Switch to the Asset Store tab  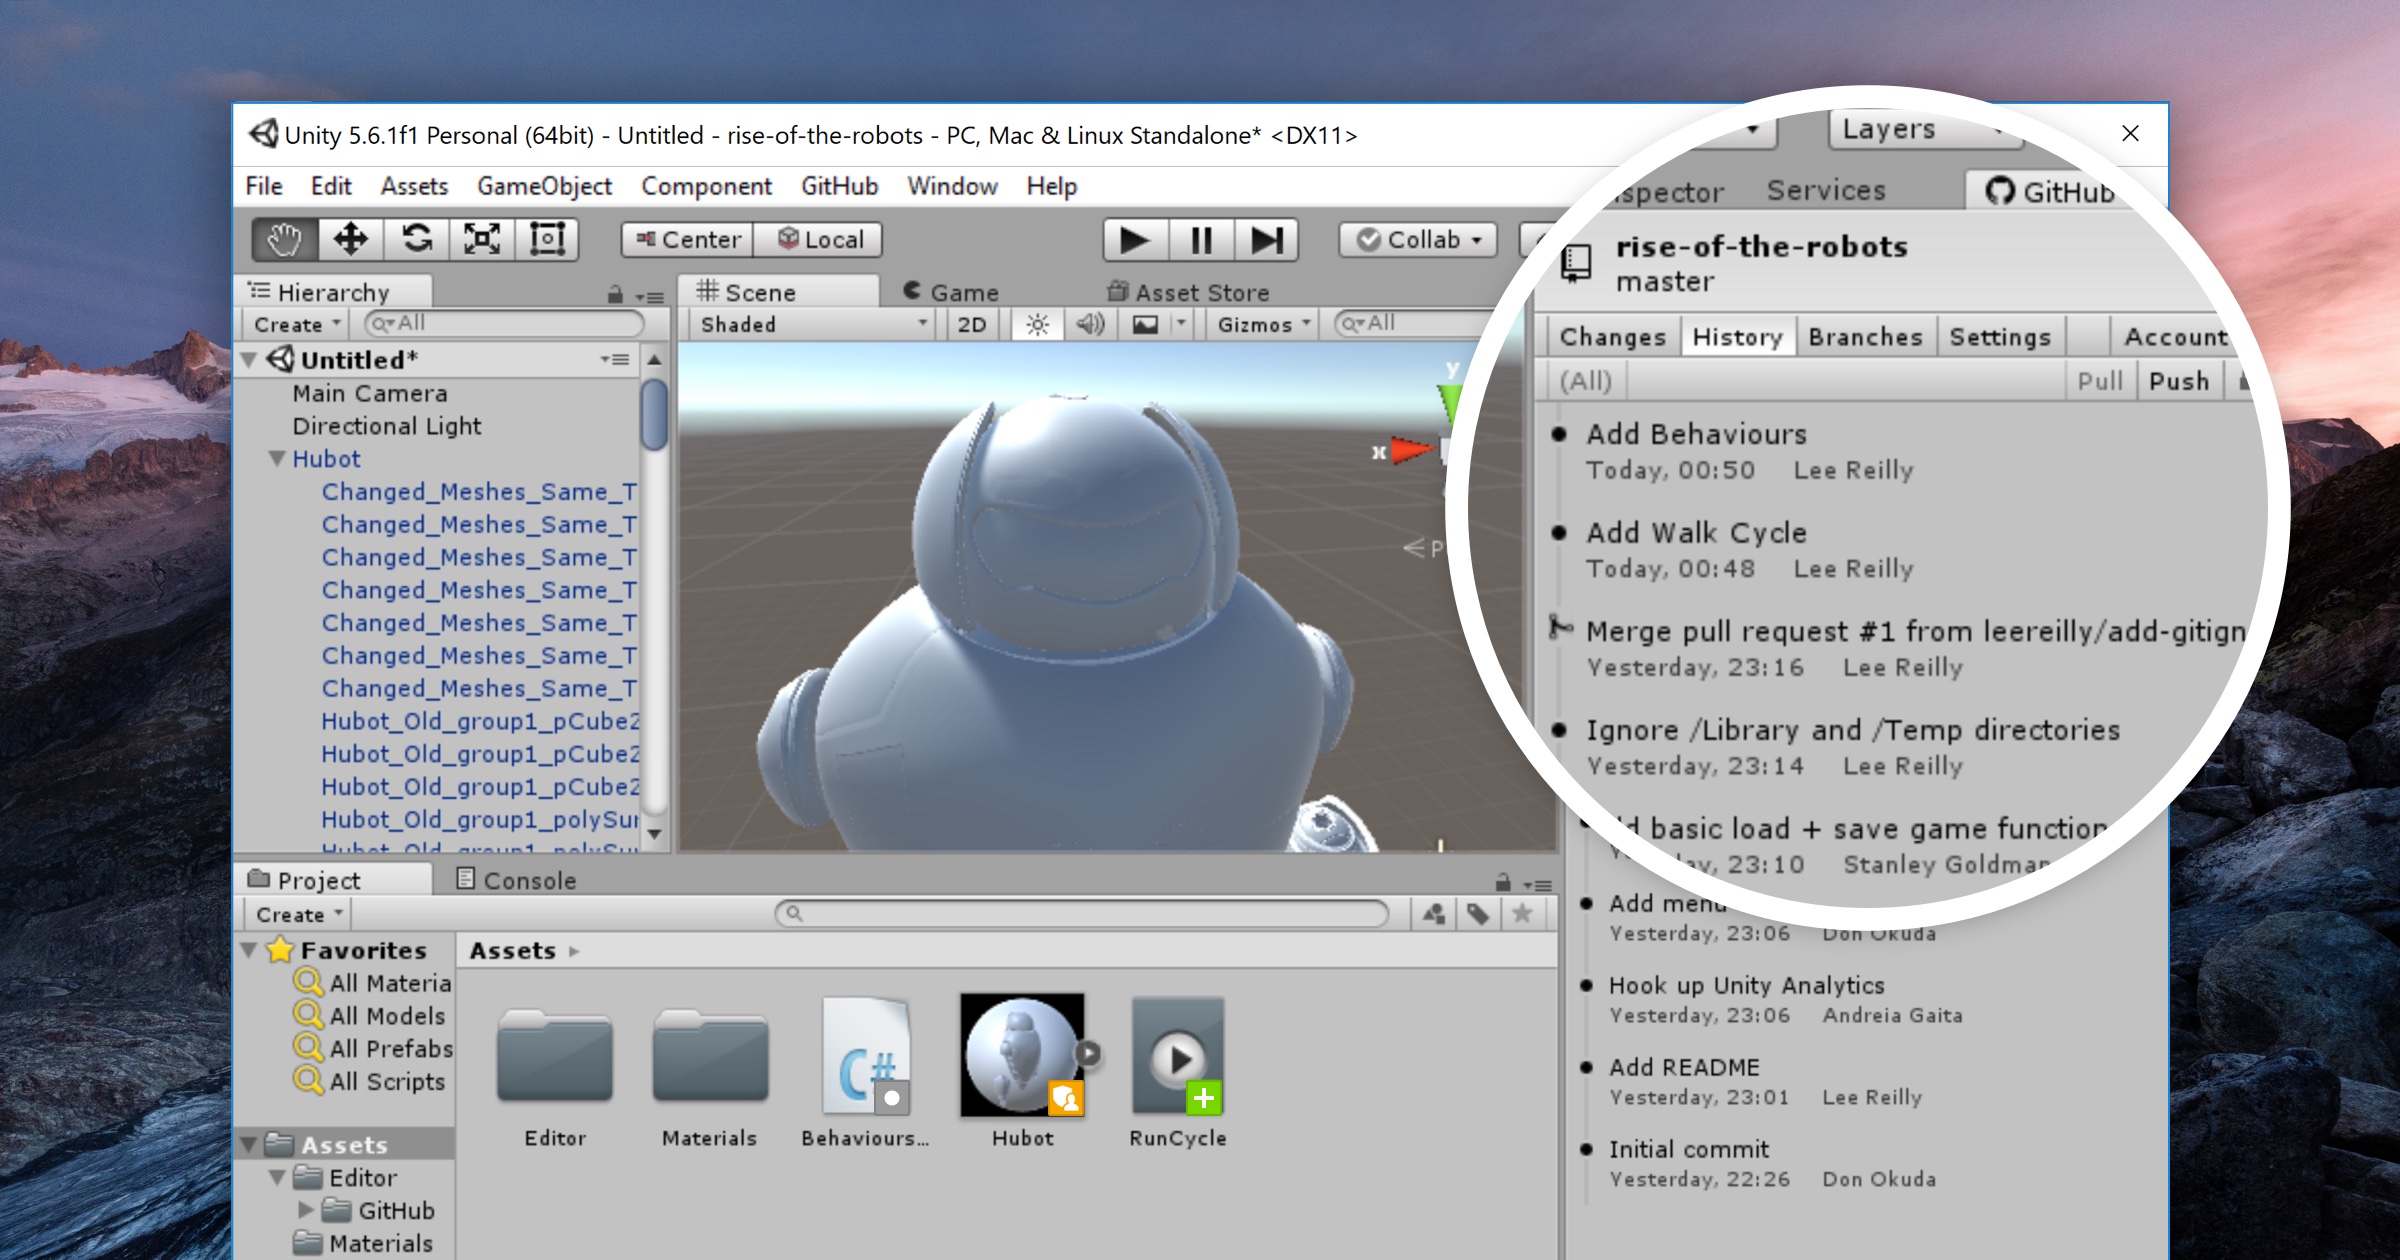pos(1188,292)
